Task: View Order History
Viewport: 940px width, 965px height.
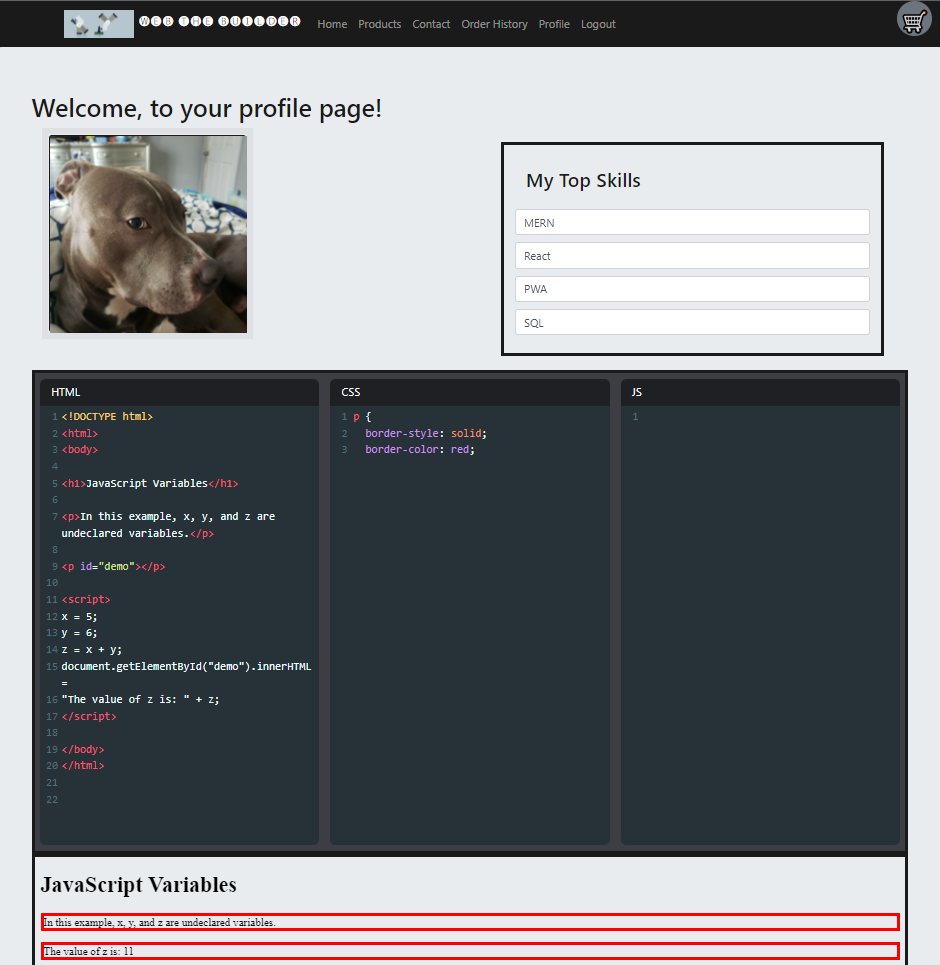Action: [494, 24]
